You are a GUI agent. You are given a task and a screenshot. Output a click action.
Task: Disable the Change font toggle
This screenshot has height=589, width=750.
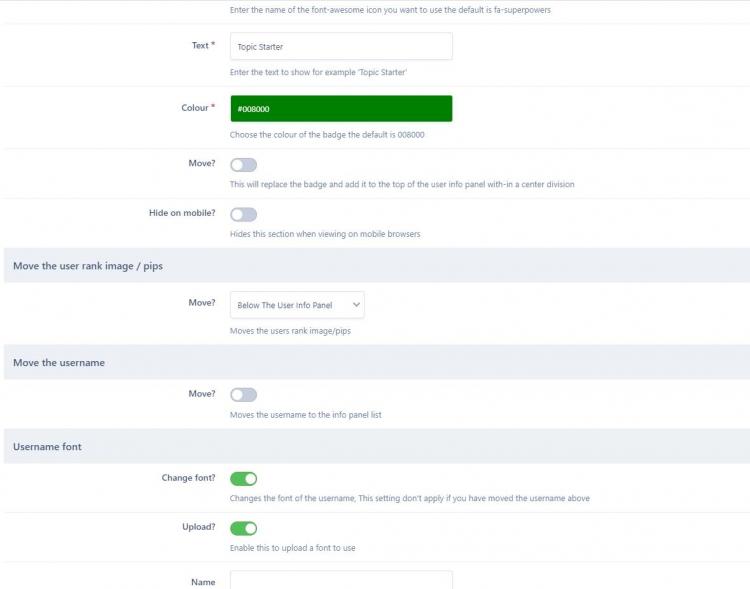click(x=243, y=479)
